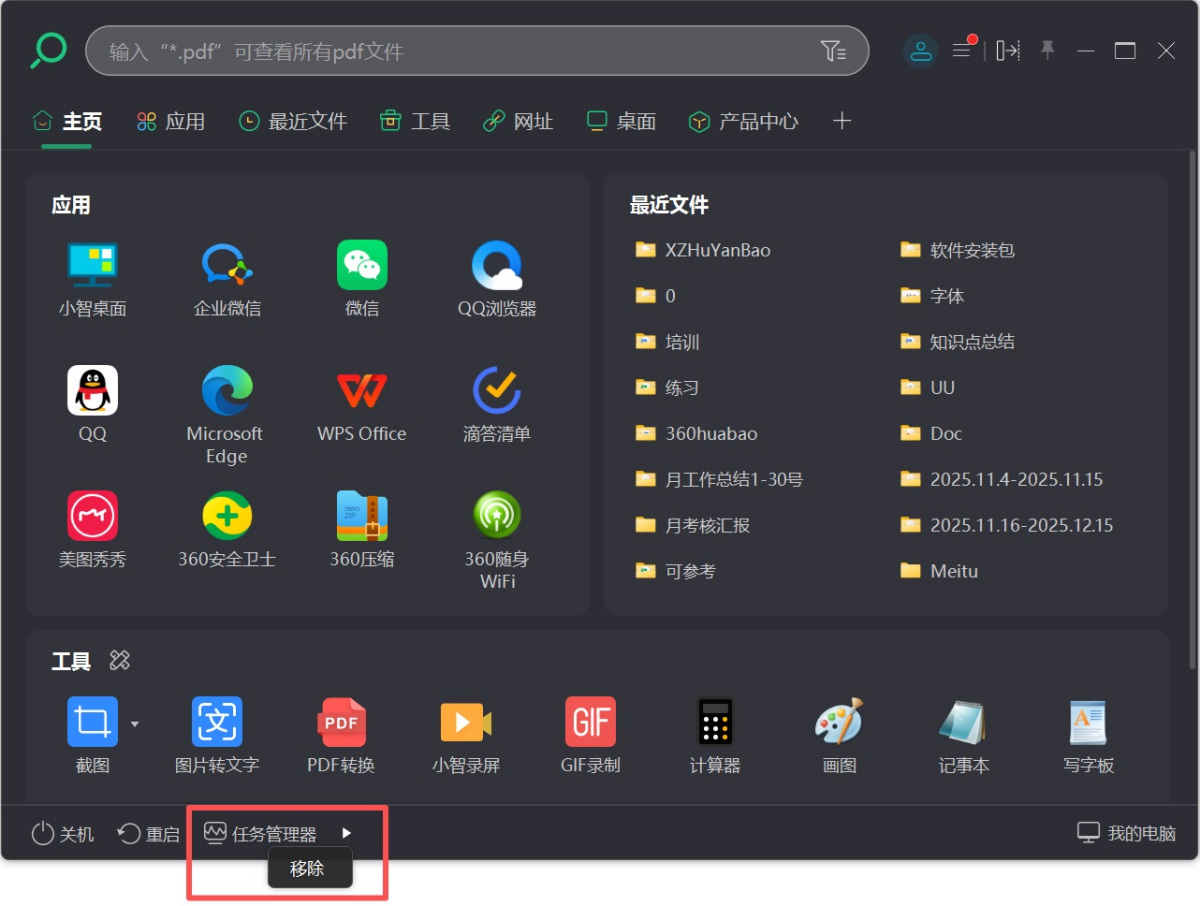Start the 小智录屏 screen recorder
Viewport: 1200px width, 906px height.
click(x=465, y=721)
